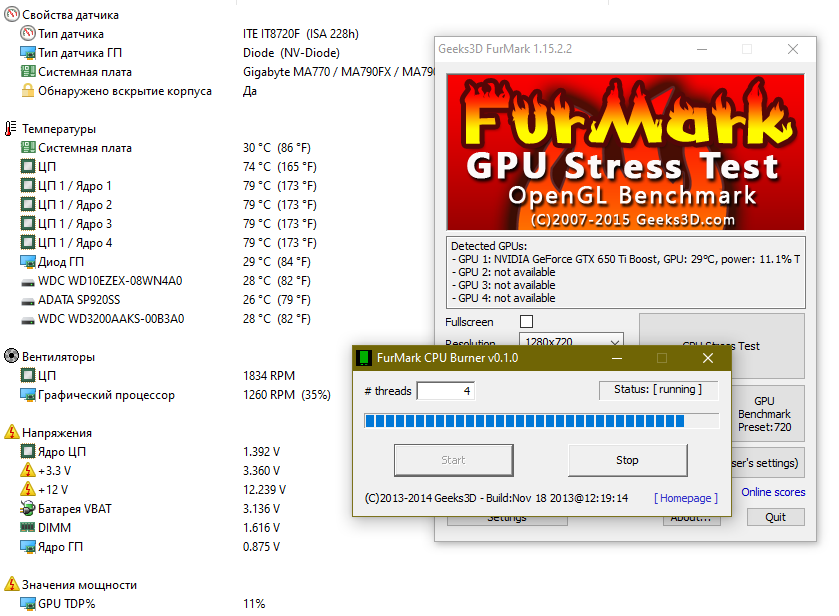The height and width of the screenshot is (616, 839).
Task: Click the Напряжения warning icon
Action: click(12, 432)
